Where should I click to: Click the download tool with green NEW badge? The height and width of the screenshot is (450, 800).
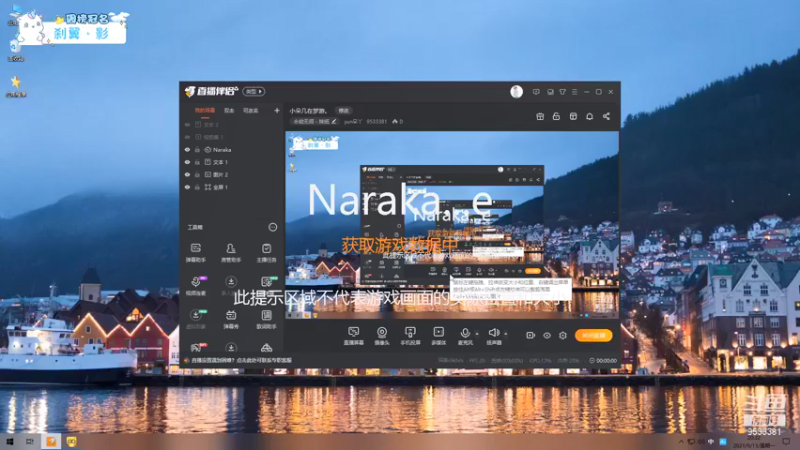pos(196,319)
